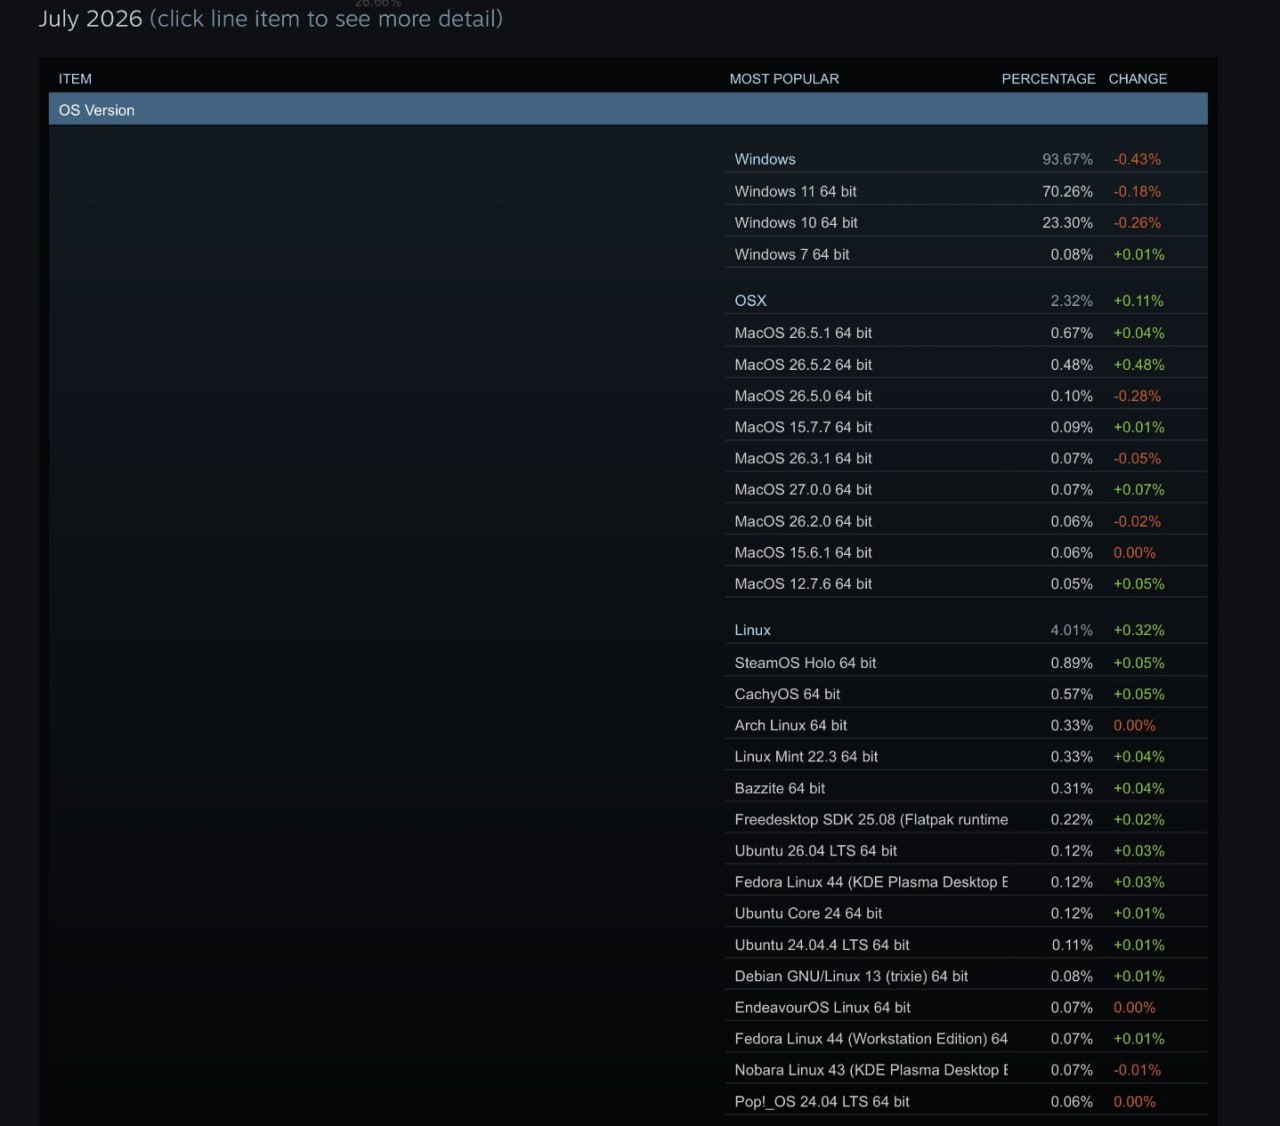This screenshot has height=1126, width=1280.
Task: Select the MacOS 15.7.7 64 bit row
Action: [966, 426]
